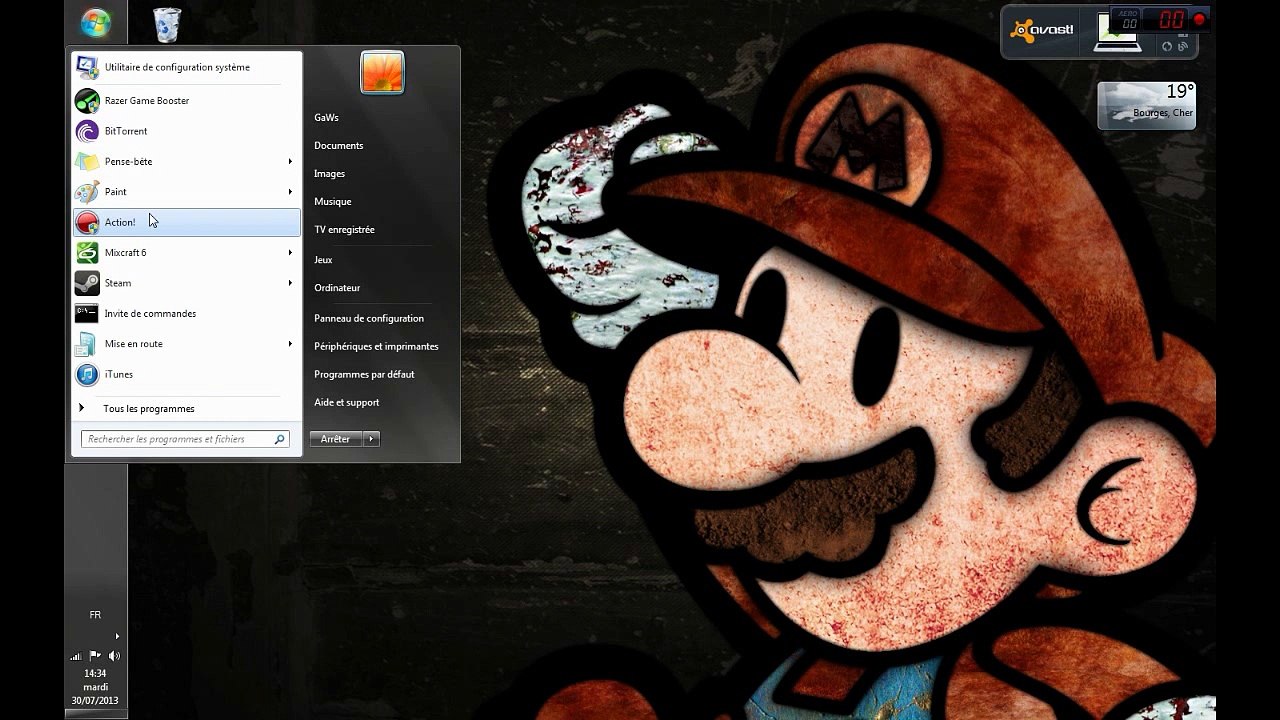This screenshot has height=720, width=1280.
Task: Open the shutdown options arrow beside Arrêter
Action: click(371, 439)
